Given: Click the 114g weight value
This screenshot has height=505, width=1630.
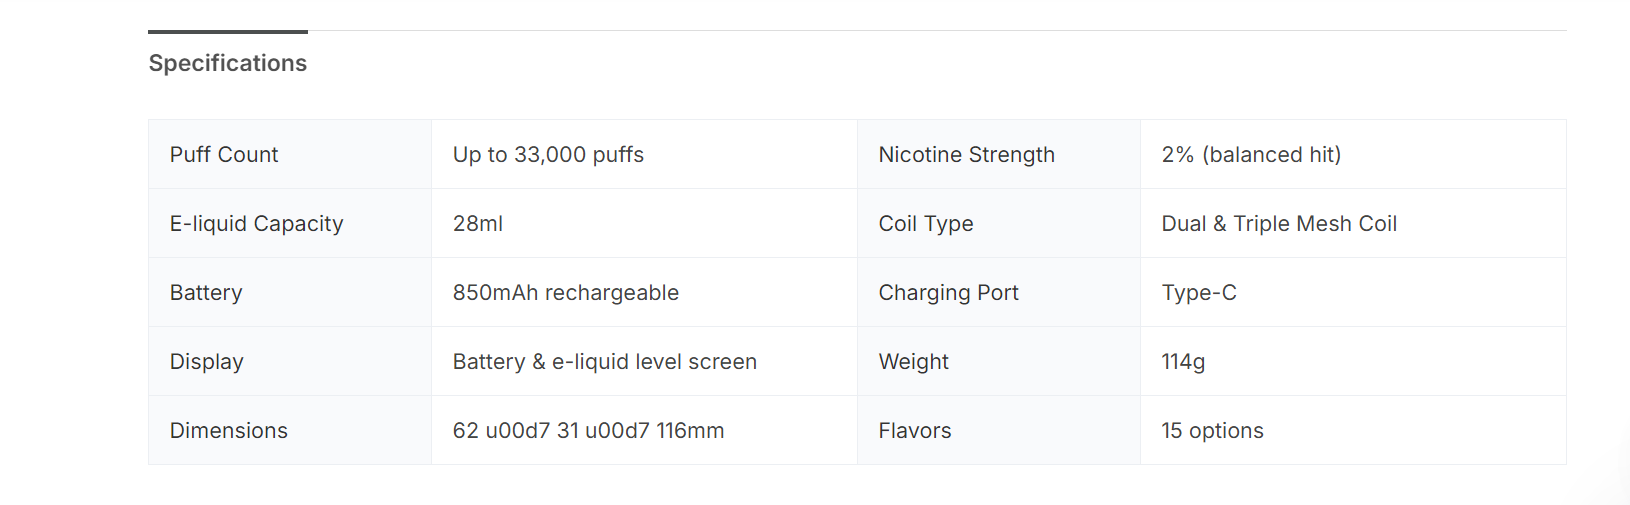Looking at the screenshot, I should 1183,362.
